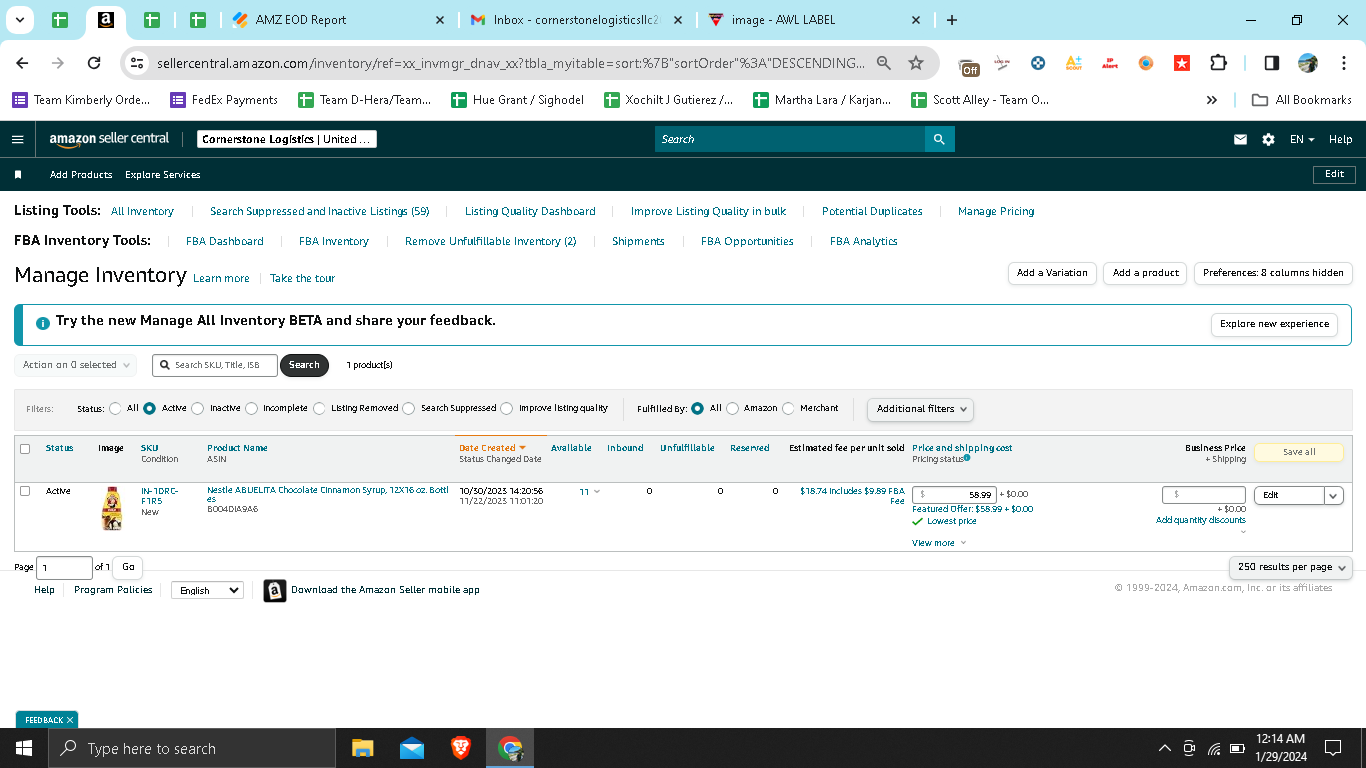Screen dimensions: 1366x768
Task: Expand the available quantity 11 dropdown
Action: 590,492
